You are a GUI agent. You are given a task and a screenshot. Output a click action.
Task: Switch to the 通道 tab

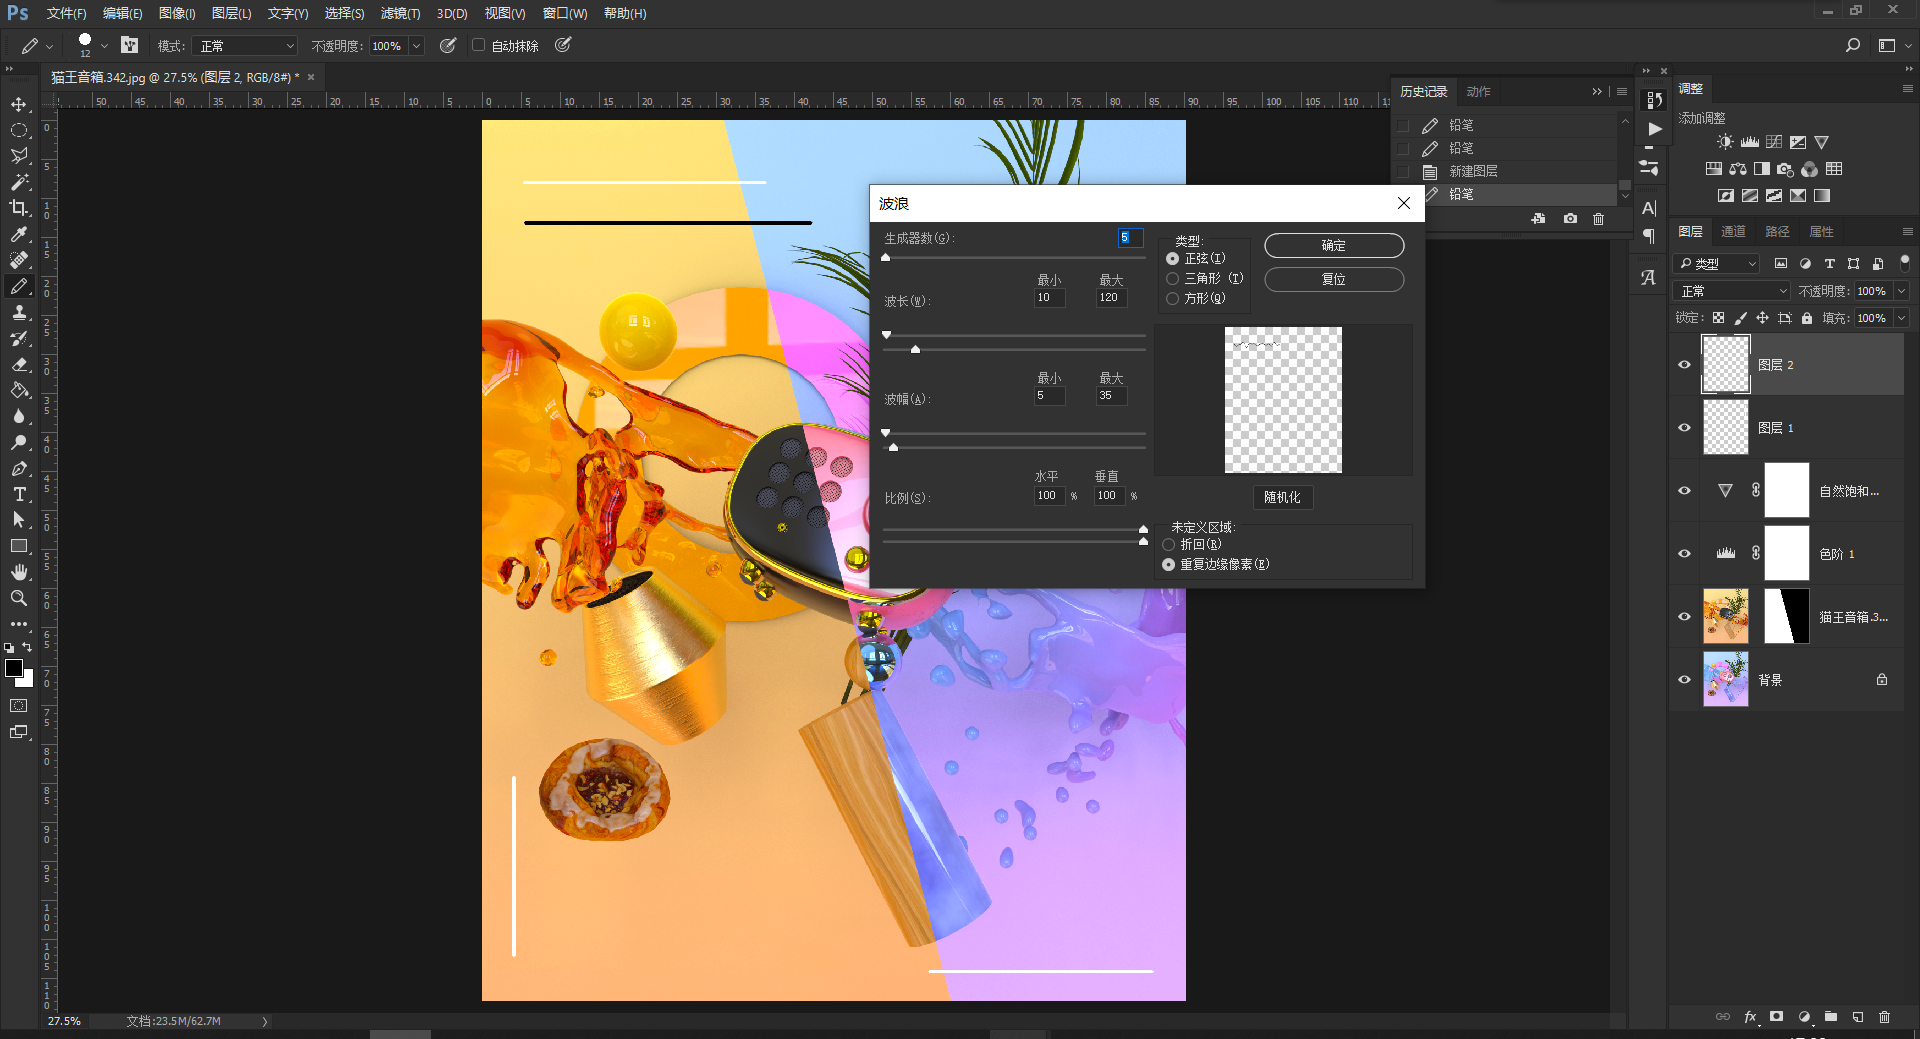tap(1734, 231)
